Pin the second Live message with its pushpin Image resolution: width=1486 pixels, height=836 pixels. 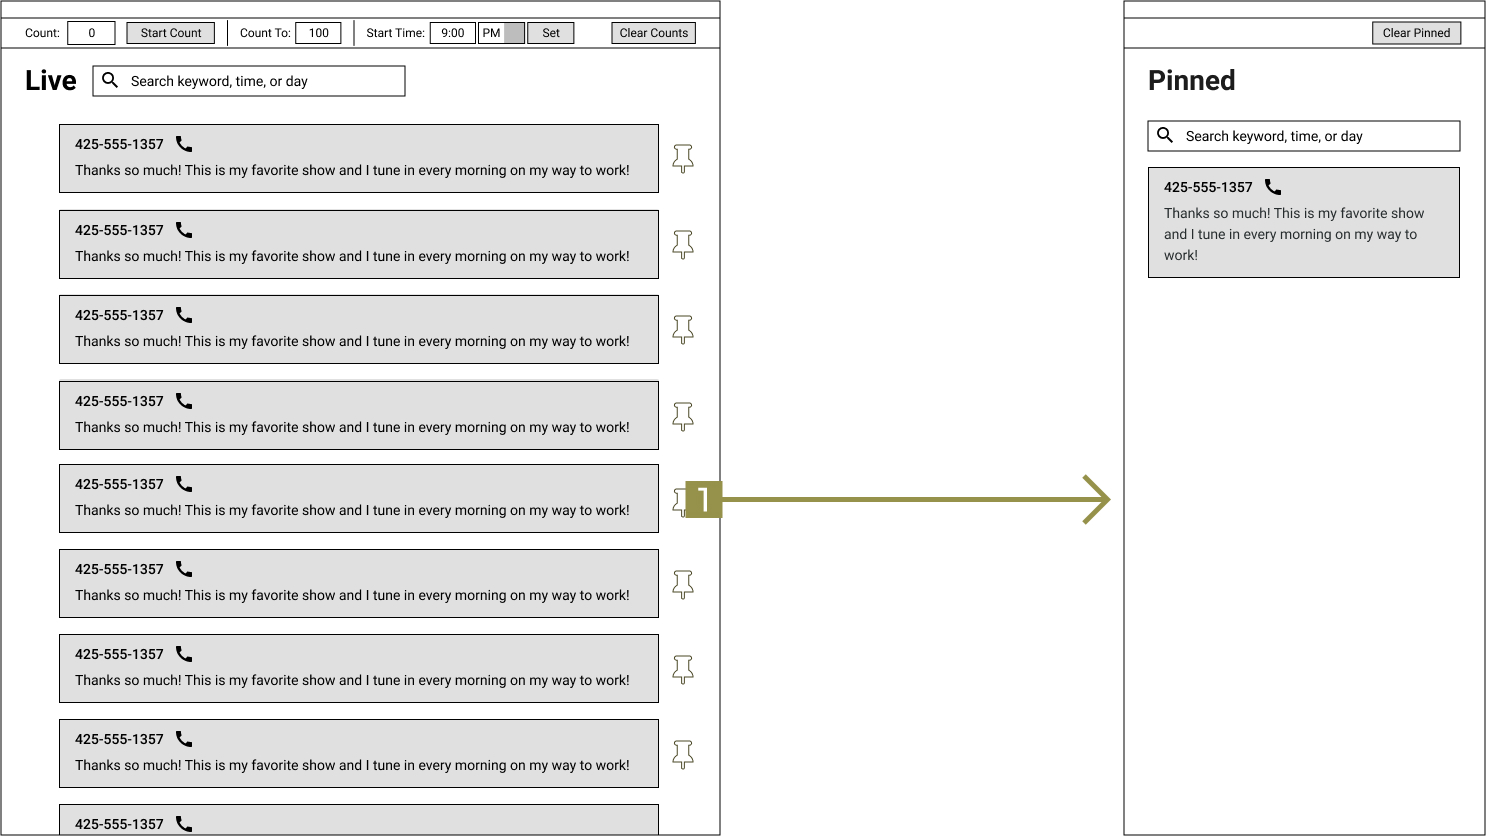(683, 244)
